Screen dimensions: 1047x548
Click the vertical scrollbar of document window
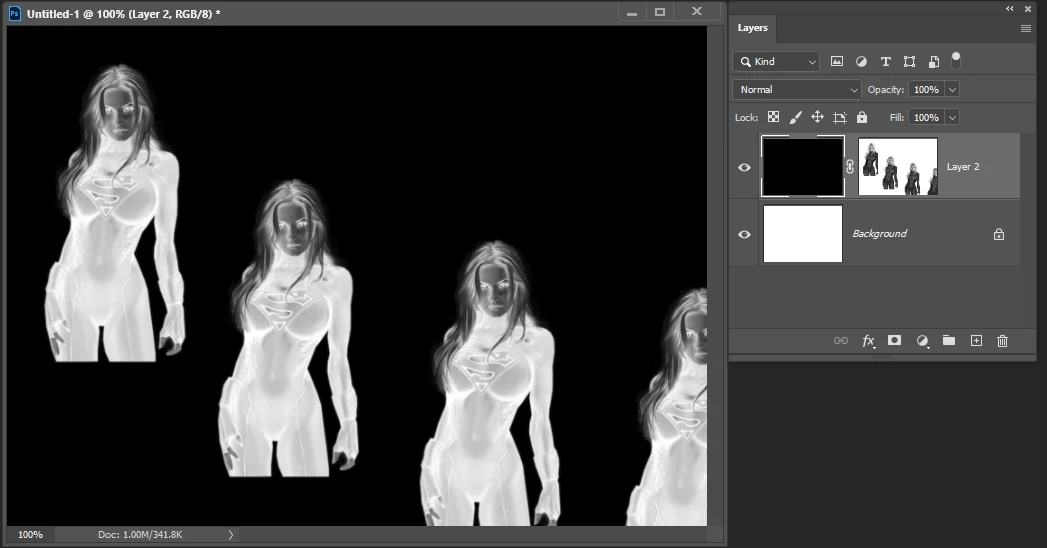tap(715, 276)
